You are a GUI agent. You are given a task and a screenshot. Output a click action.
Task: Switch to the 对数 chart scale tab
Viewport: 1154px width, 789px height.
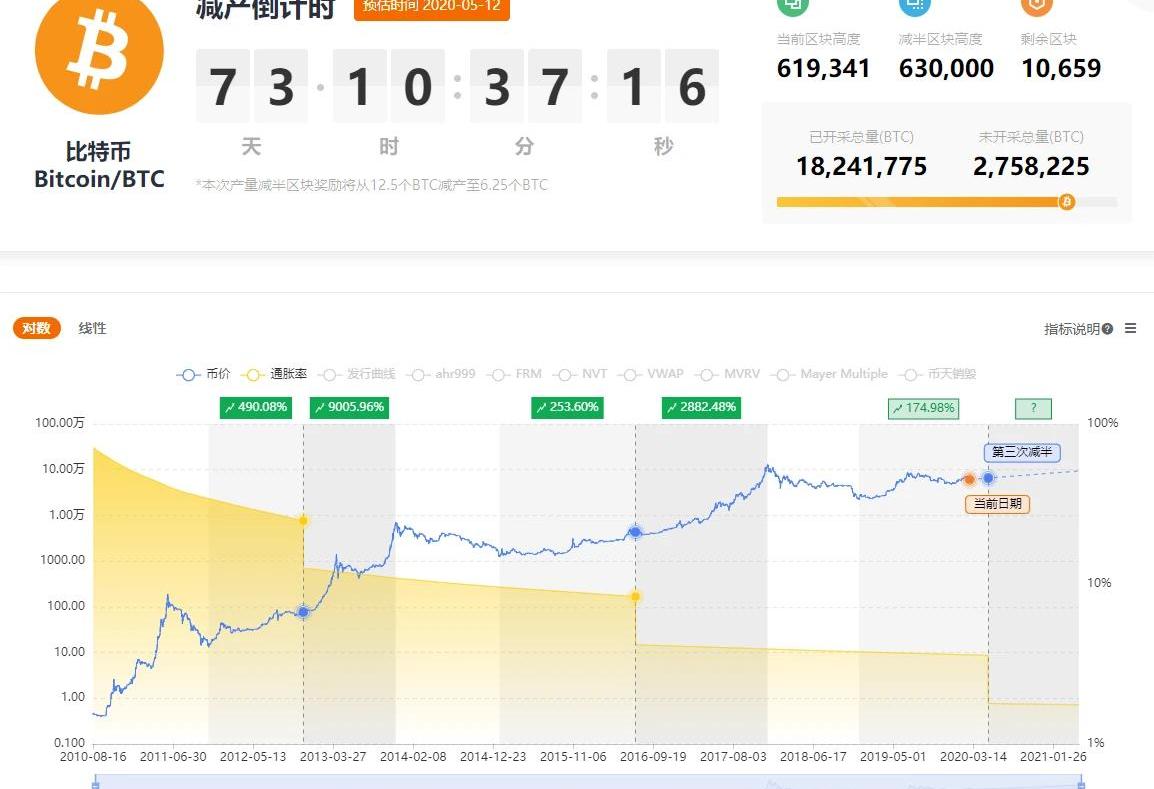[x=37, y=328]
